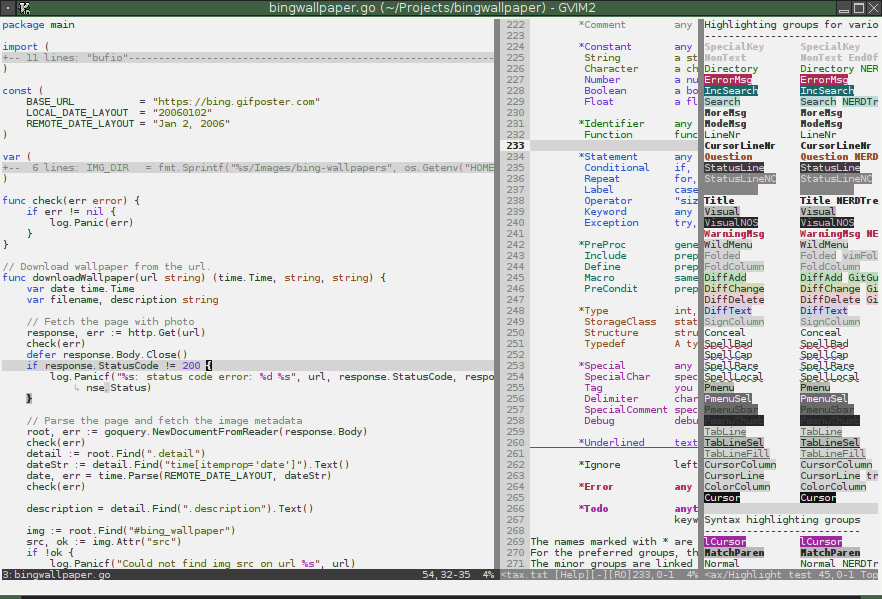This screenshot has width=882, height=599.
Task: Click the 'Highlight test' status line
Action: click(x=791, y=575)
